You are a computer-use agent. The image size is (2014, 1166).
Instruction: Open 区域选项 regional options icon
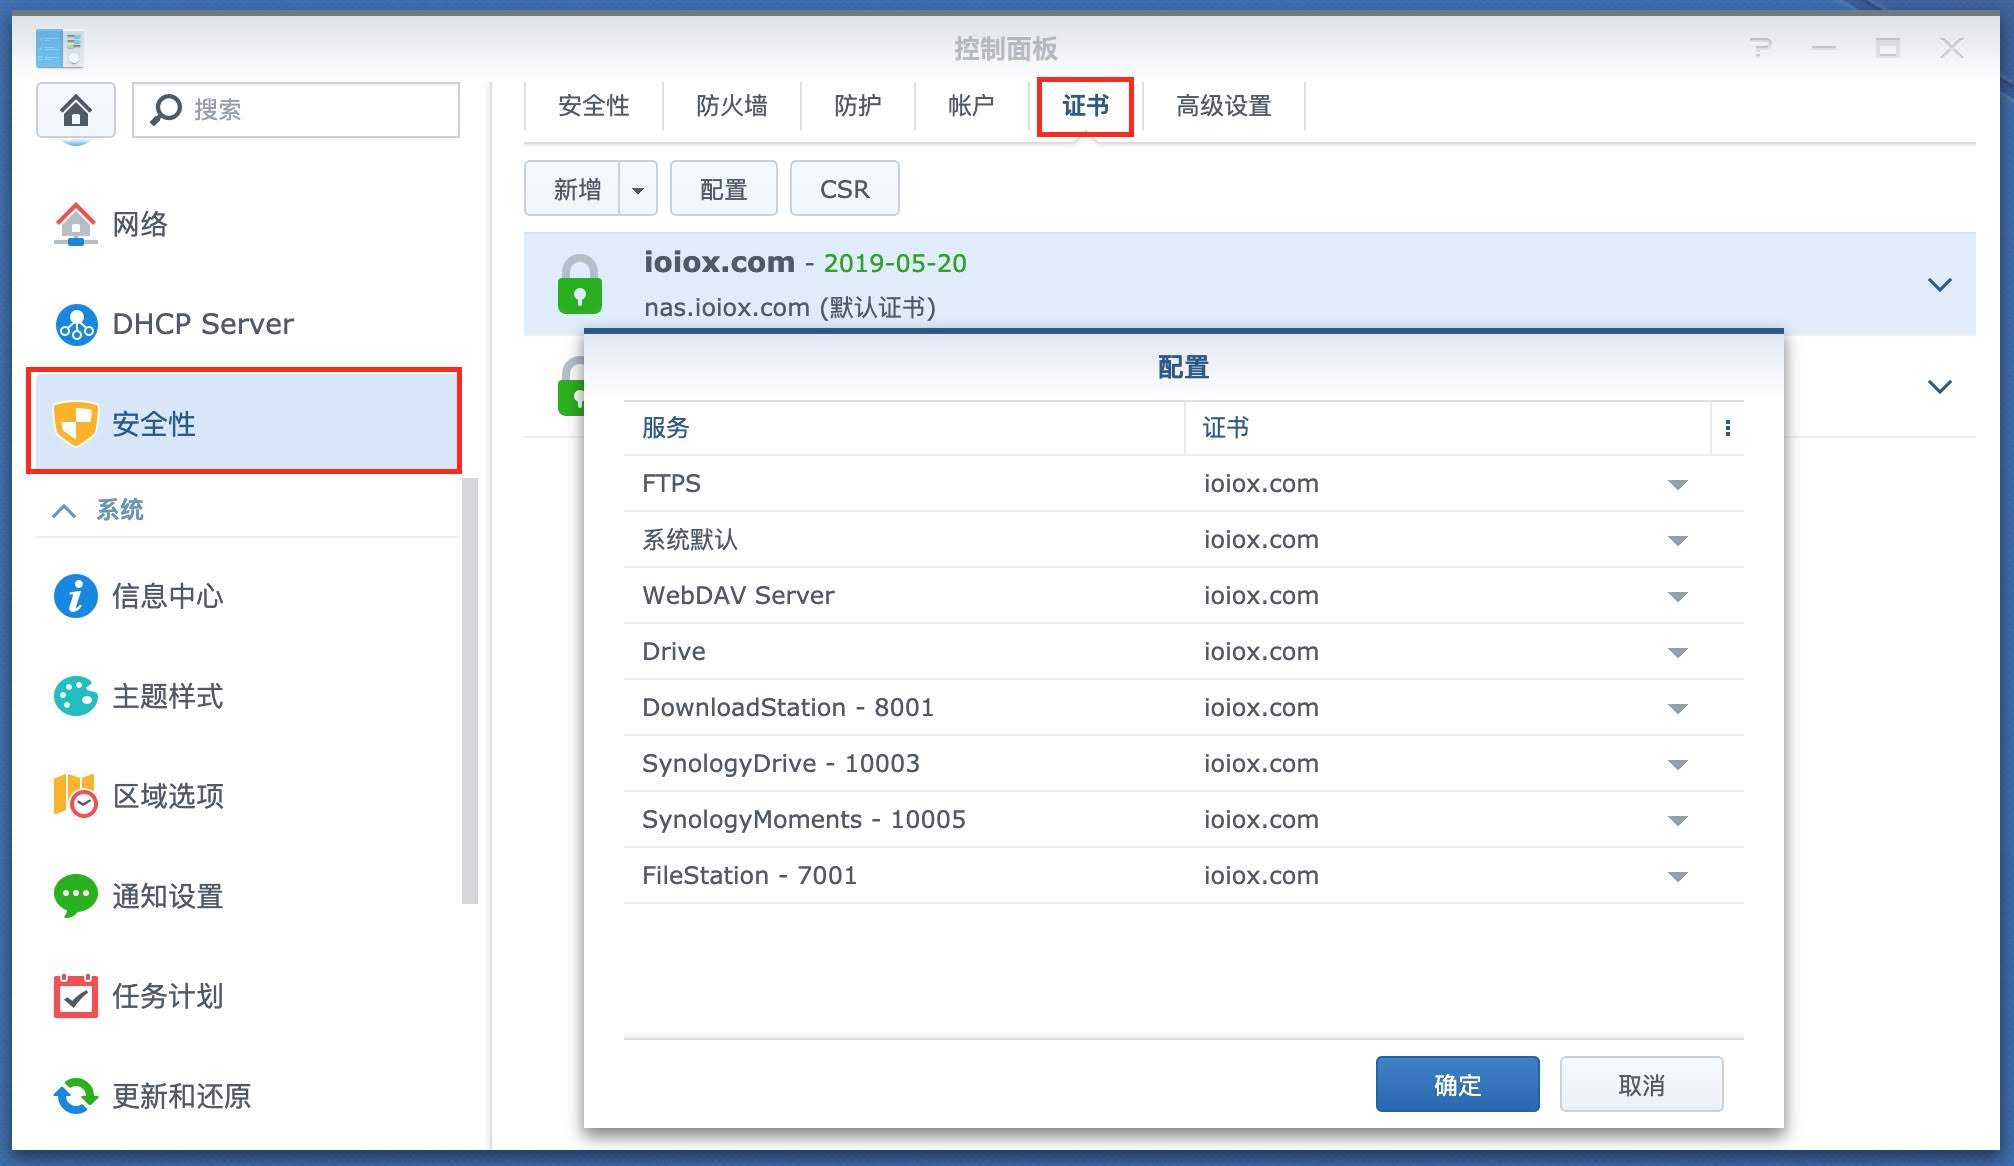click(x=76, y=796)
